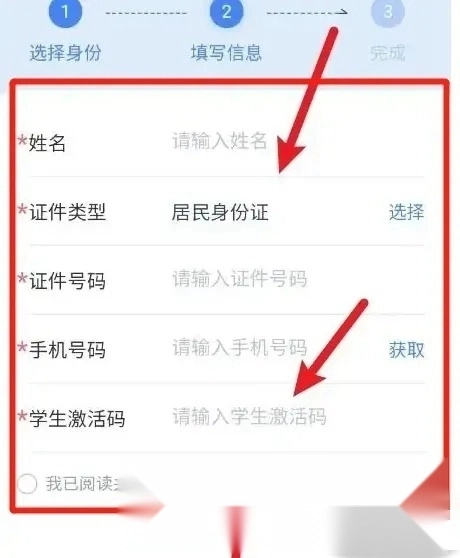The image size is (460, 558).
Task: Tick the 我已阅读 agreement radio button
Action: [x=27, y=484]
